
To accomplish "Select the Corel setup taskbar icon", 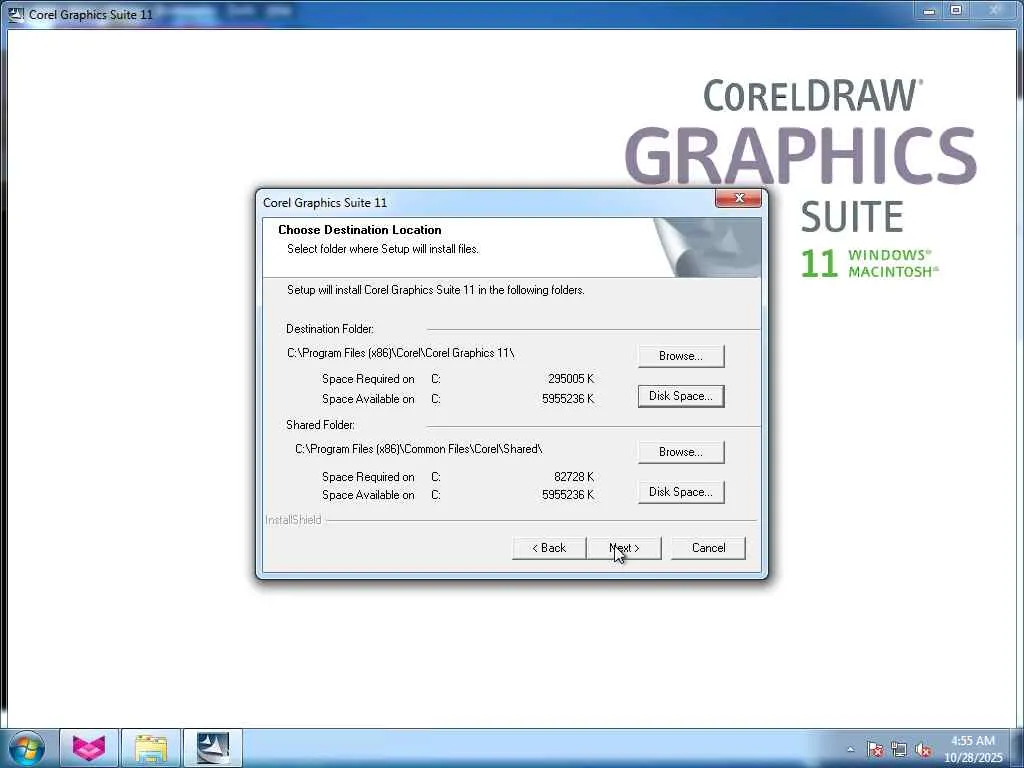I will 213,748.
